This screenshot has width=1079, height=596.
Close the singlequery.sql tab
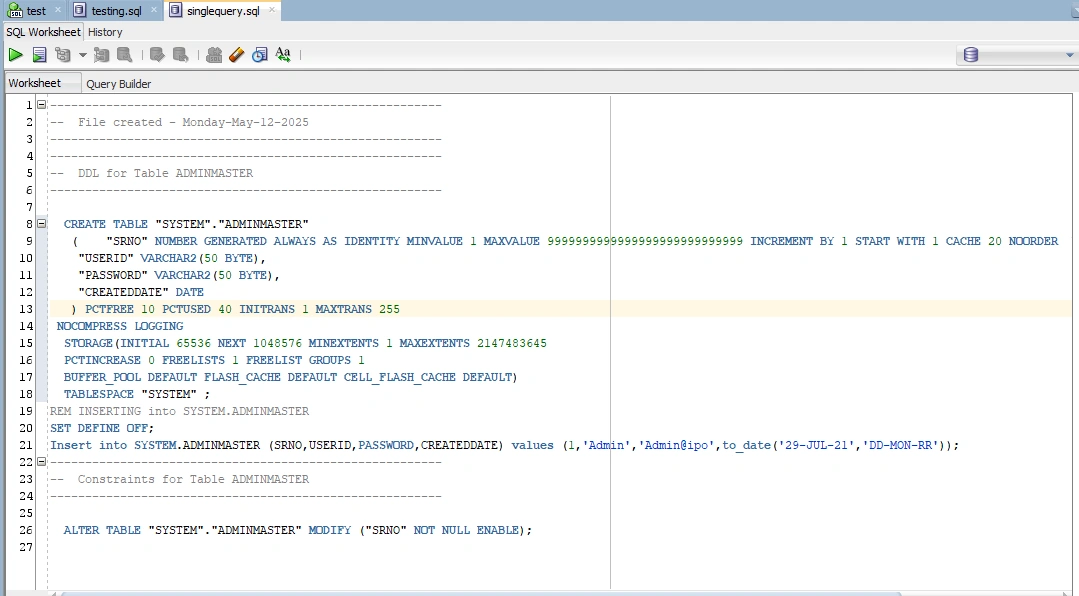pos(273,10)
